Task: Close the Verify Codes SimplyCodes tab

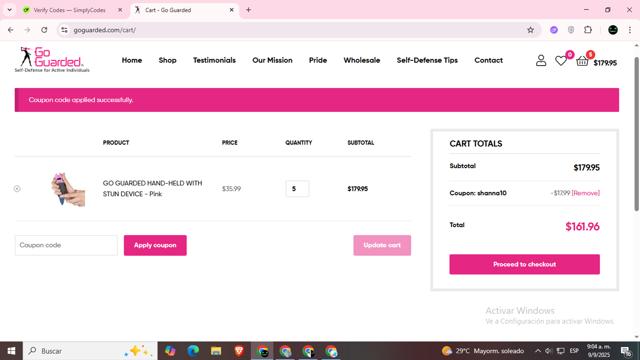Action: tap(120, 10)
